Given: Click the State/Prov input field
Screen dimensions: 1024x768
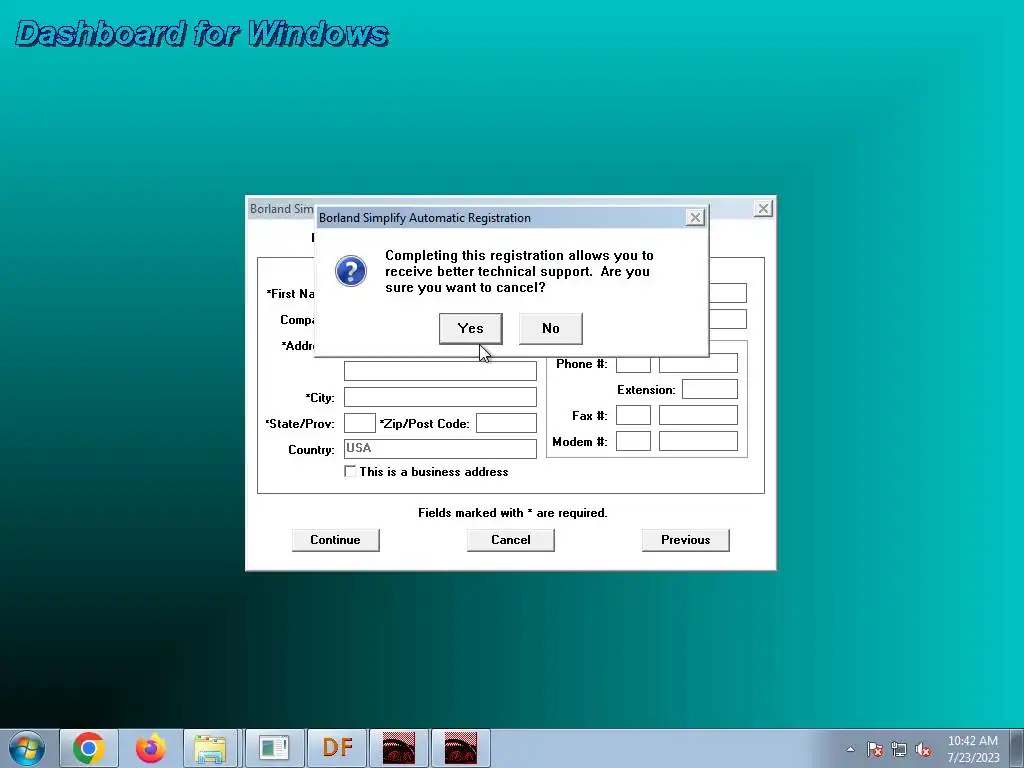Looking at the screenshot, I should click(x=360, y=423).
